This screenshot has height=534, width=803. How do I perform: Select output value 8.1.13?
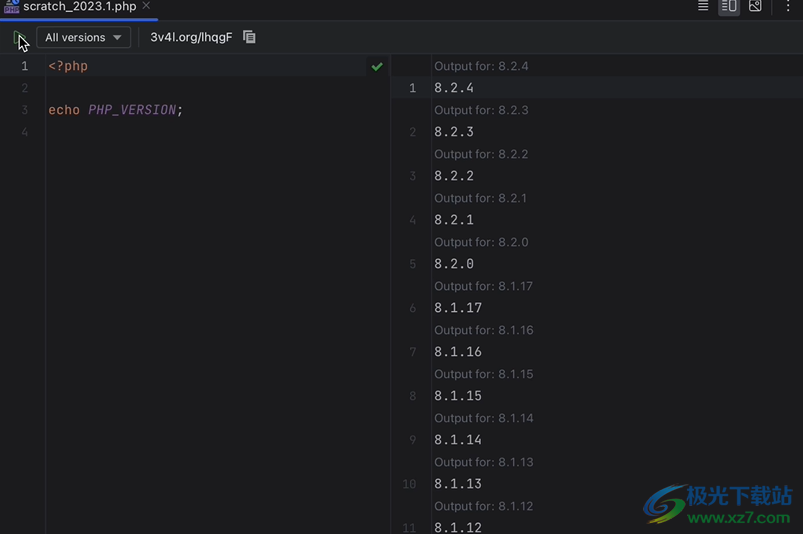point(458,484)
